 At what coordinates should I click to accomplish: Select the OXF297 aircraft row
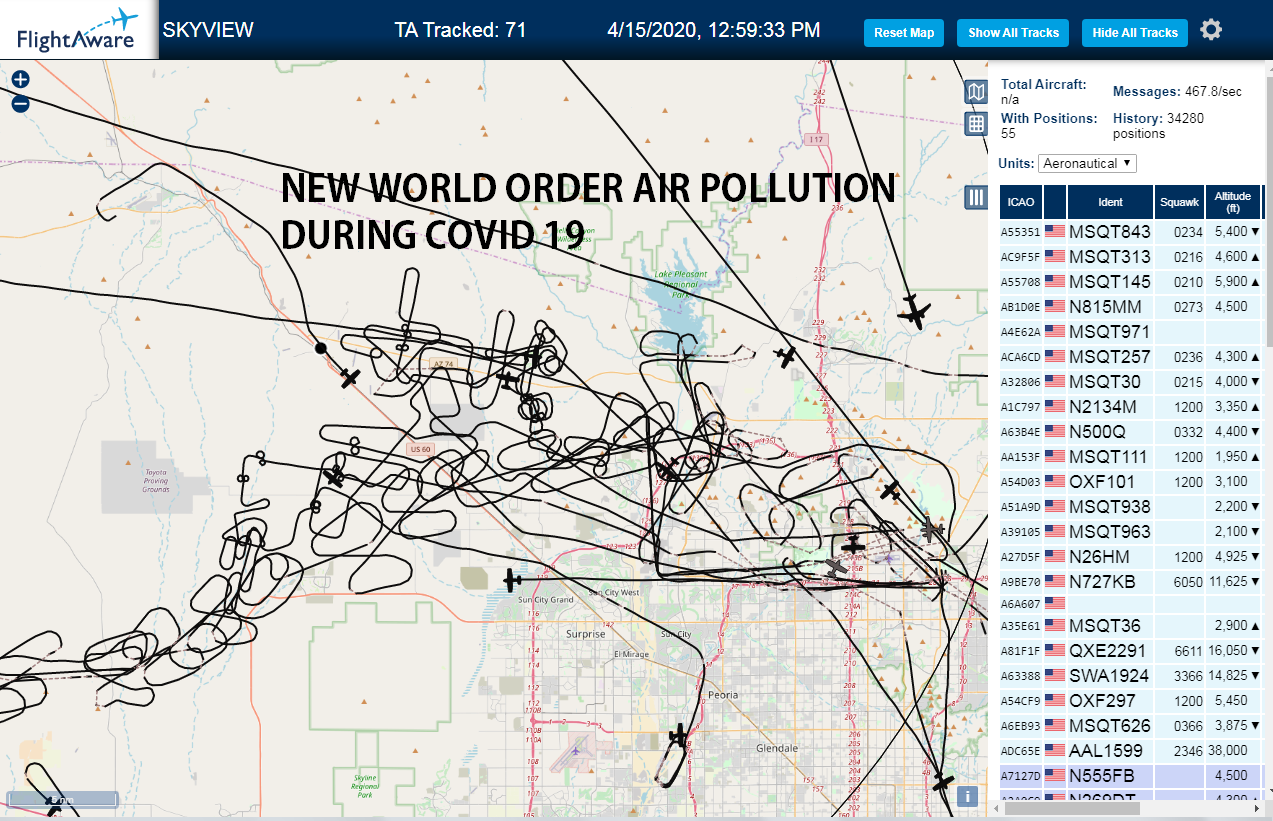pos(1130,701)
